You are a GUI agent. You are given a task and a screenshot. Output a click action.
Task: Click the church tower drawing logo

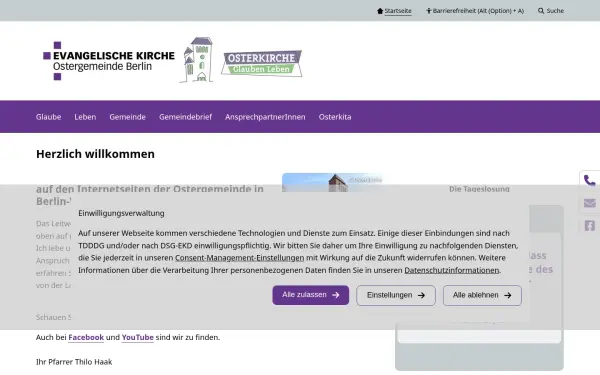197,60
